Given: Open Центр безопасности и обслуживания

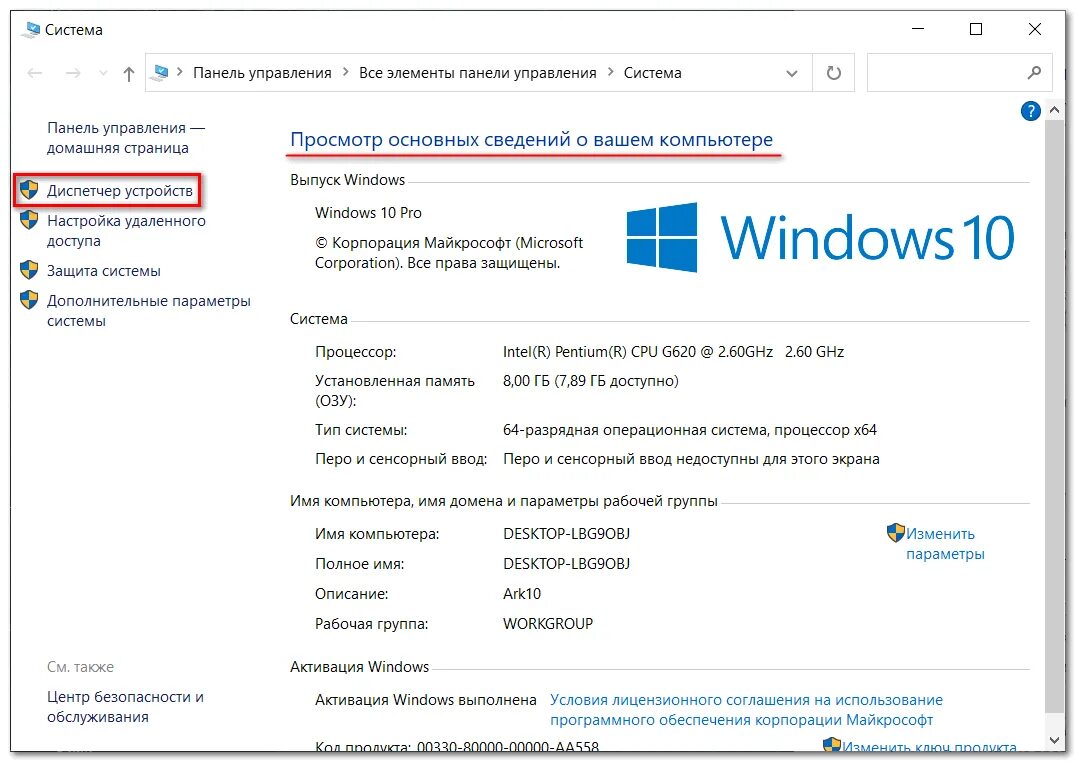Looking at the screenshot, I should 125,707.
